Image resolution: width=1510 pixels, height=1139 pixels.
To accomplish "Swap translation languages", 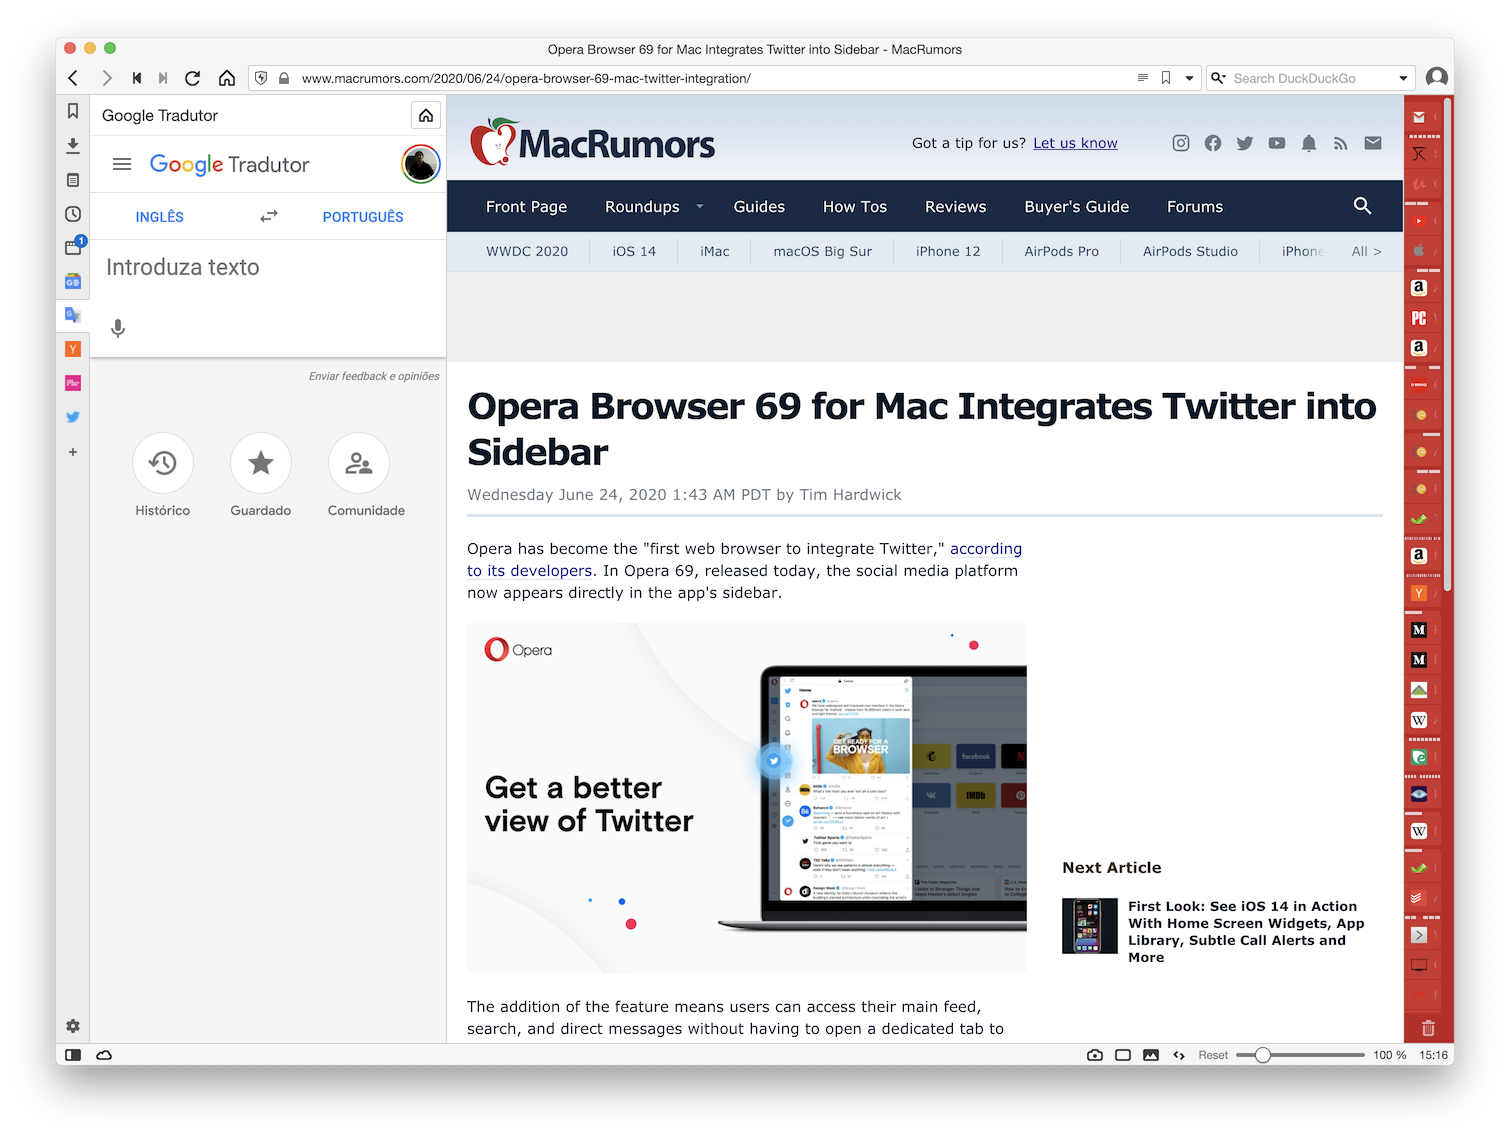I will 269,216.
